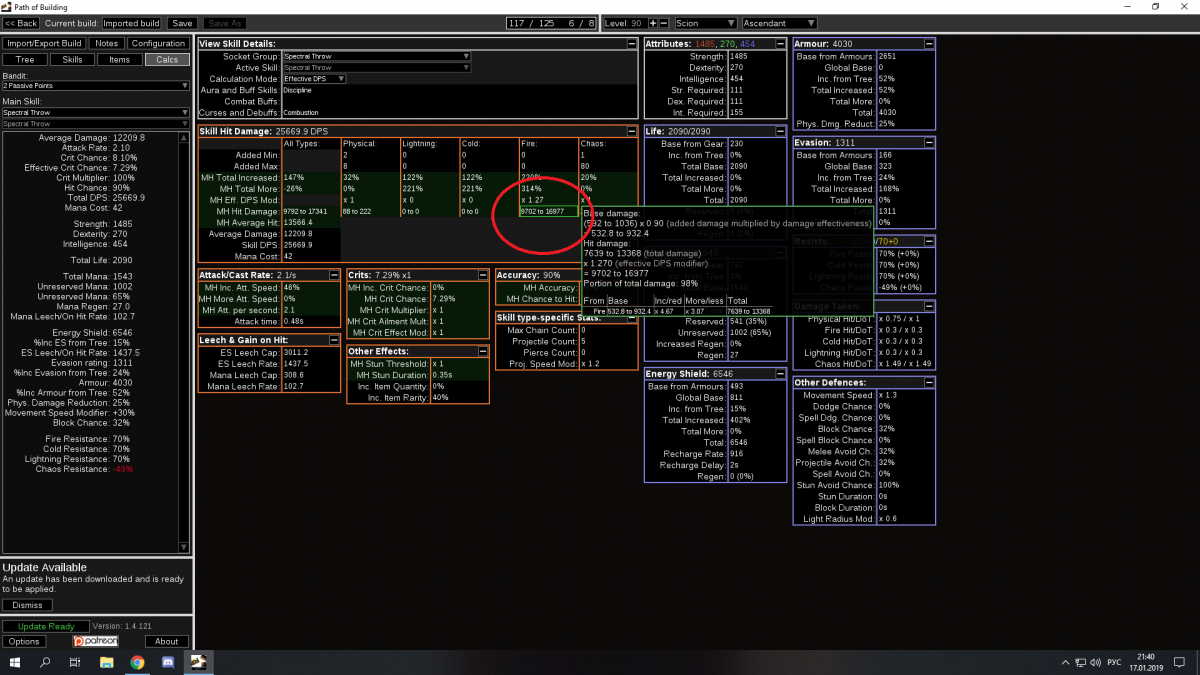Click the Save As button
The width and height of the screenshot is (1200, 675).
(225, 23)
